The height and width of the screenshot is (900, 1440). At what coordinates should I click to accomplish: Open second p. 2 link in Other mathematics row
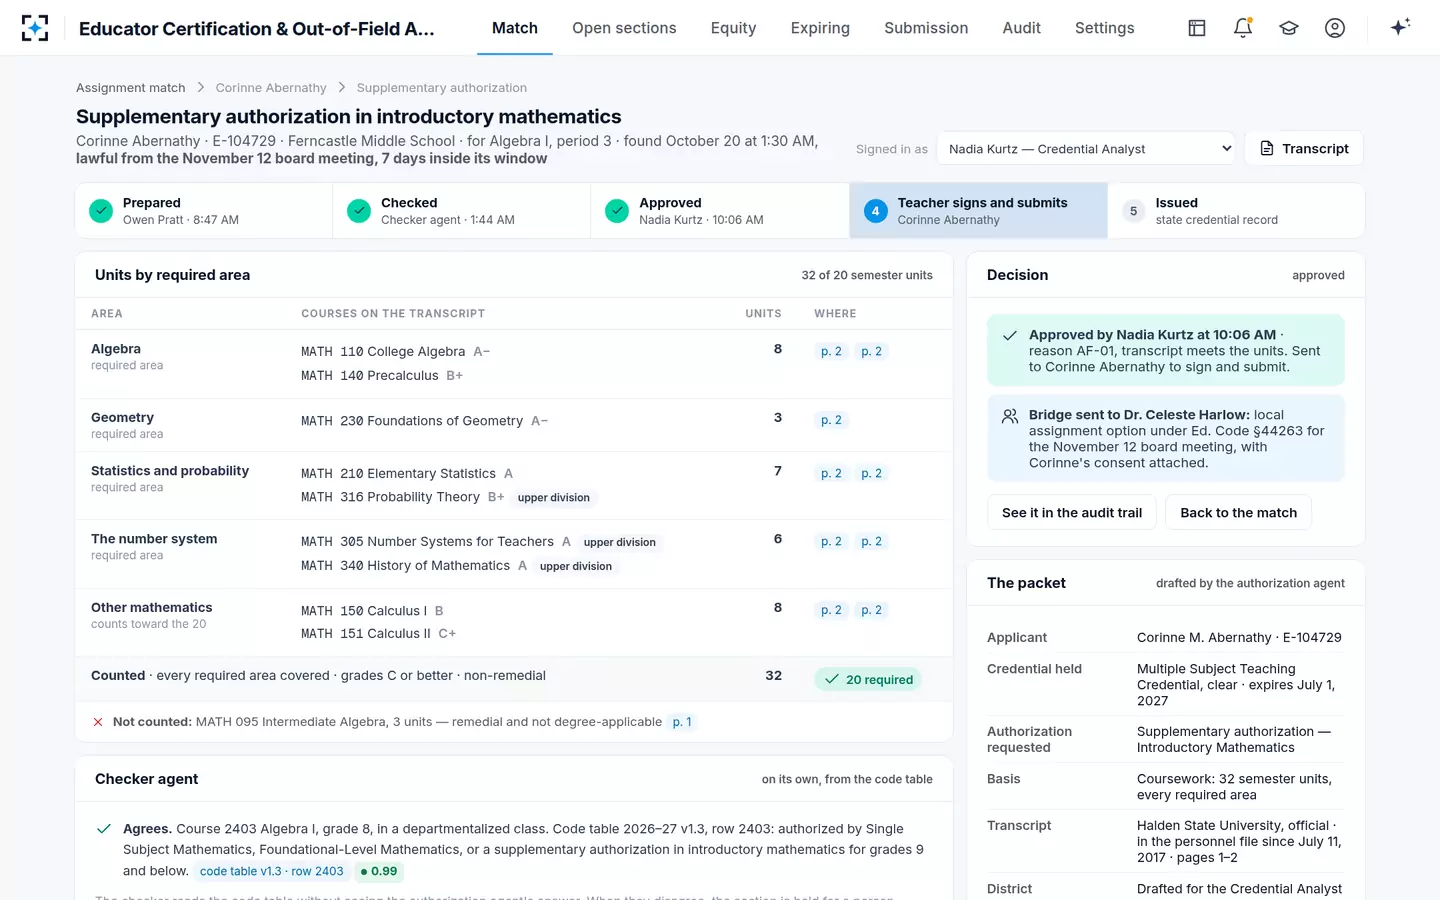click(871, 611)
